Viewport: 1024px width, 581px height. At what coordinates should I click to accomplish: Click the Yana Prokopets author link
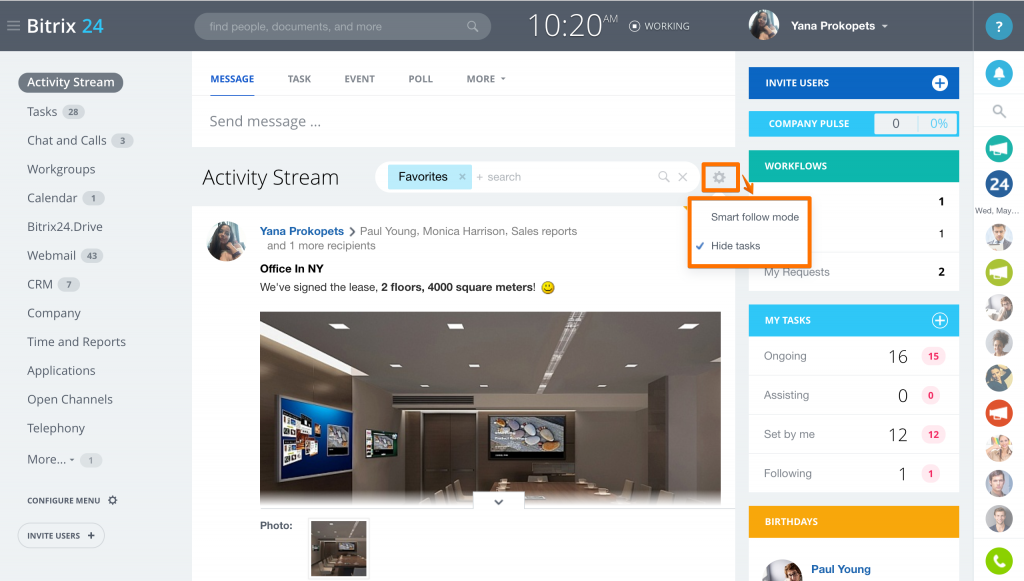(302, 231)
